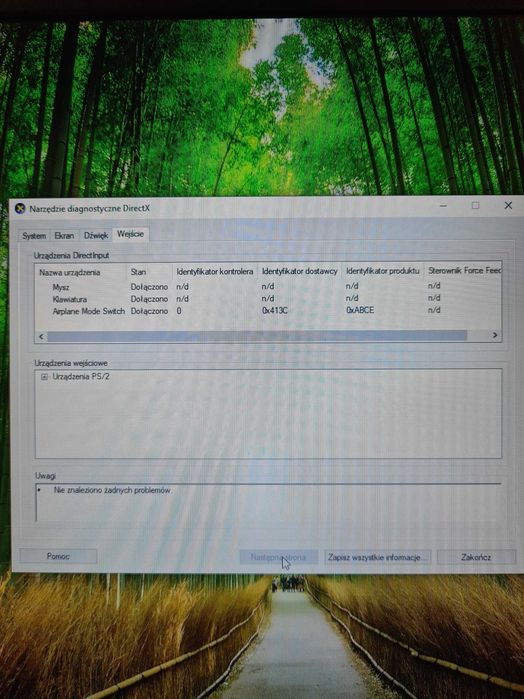Minimize the DirectX diagnostic window
Screen dimensions: 524x699
(443, 206)
